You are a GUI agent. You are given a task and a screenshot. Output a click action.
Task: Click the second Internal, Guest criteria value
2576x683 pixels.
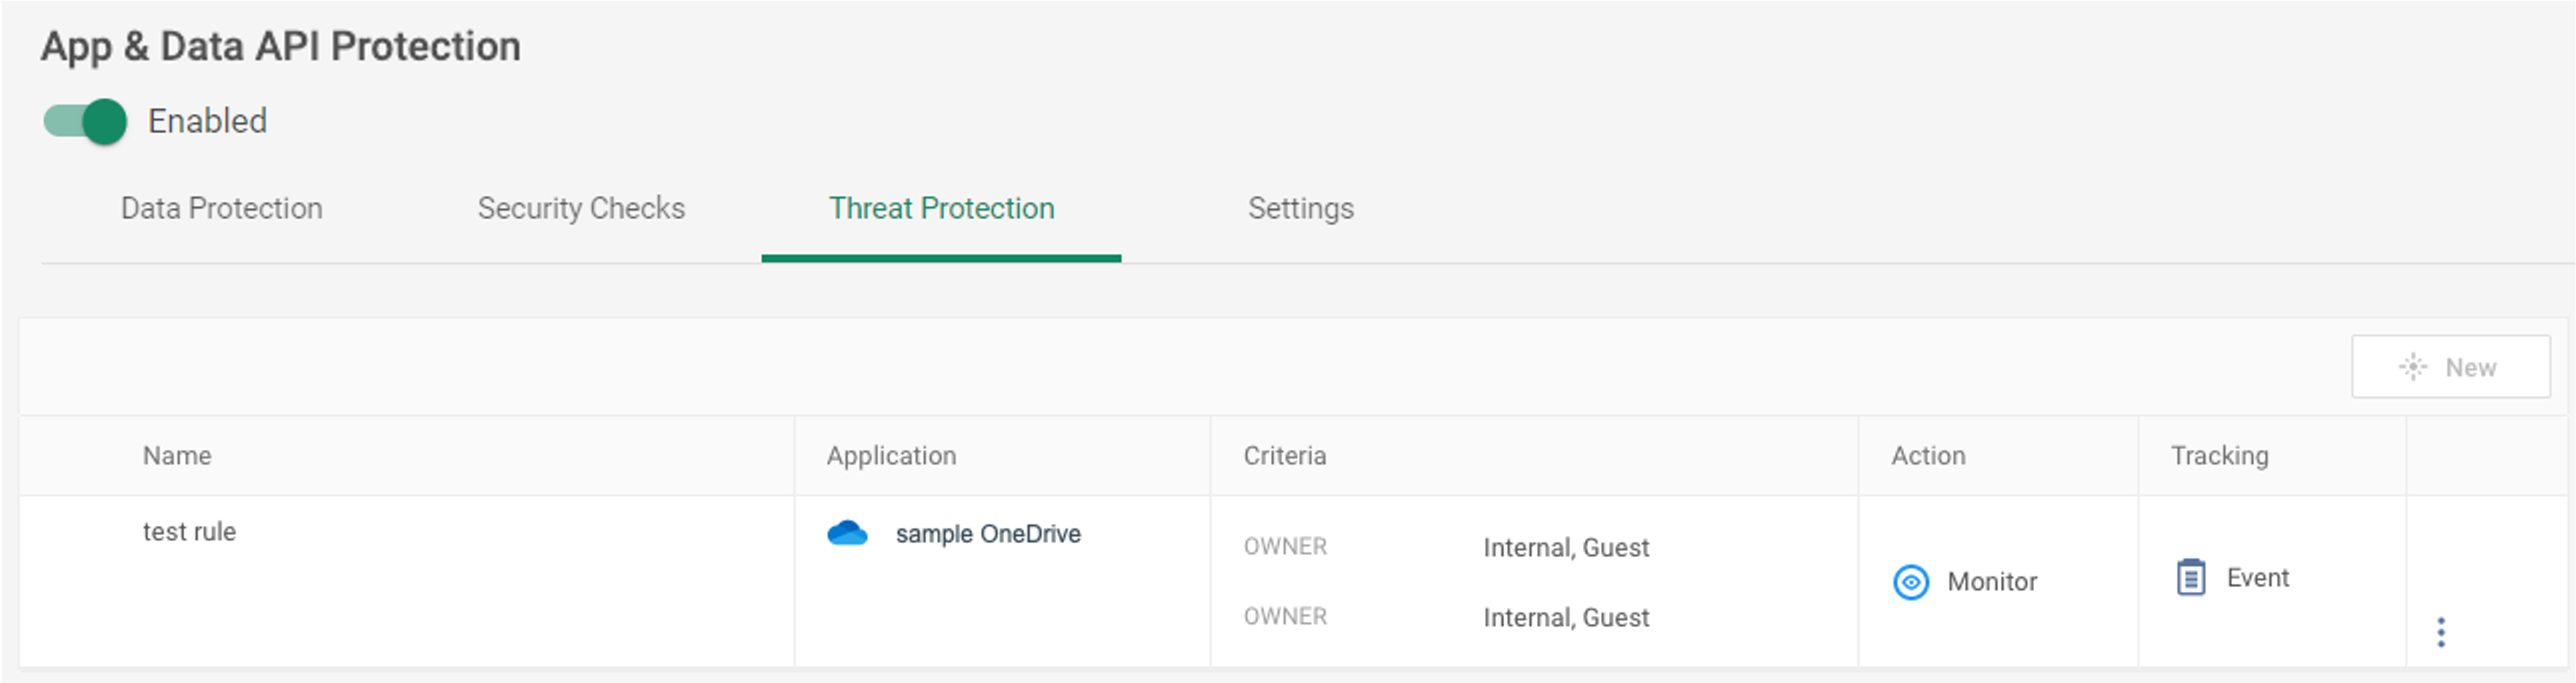tap(1565, 618)
